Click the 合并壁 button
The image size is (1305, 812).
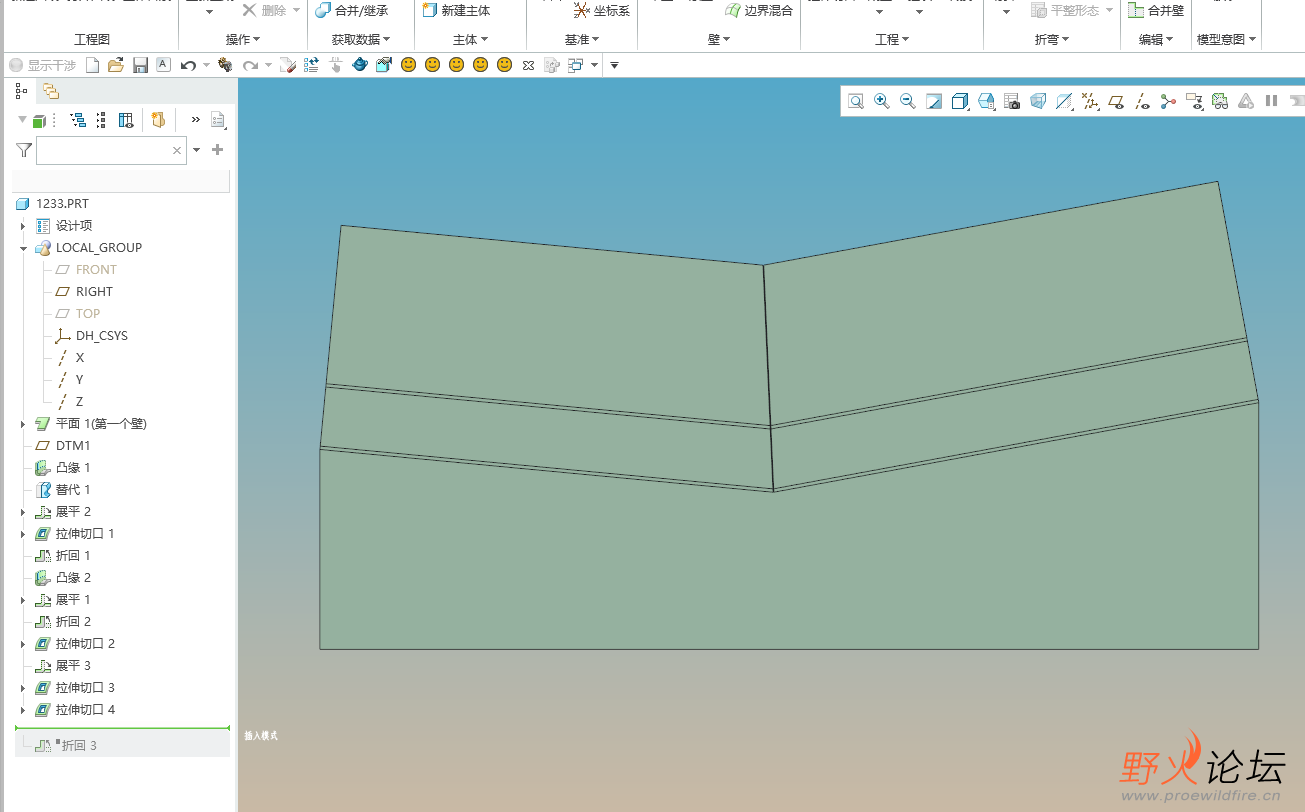pyautogui.click(x=1155, y=10)
